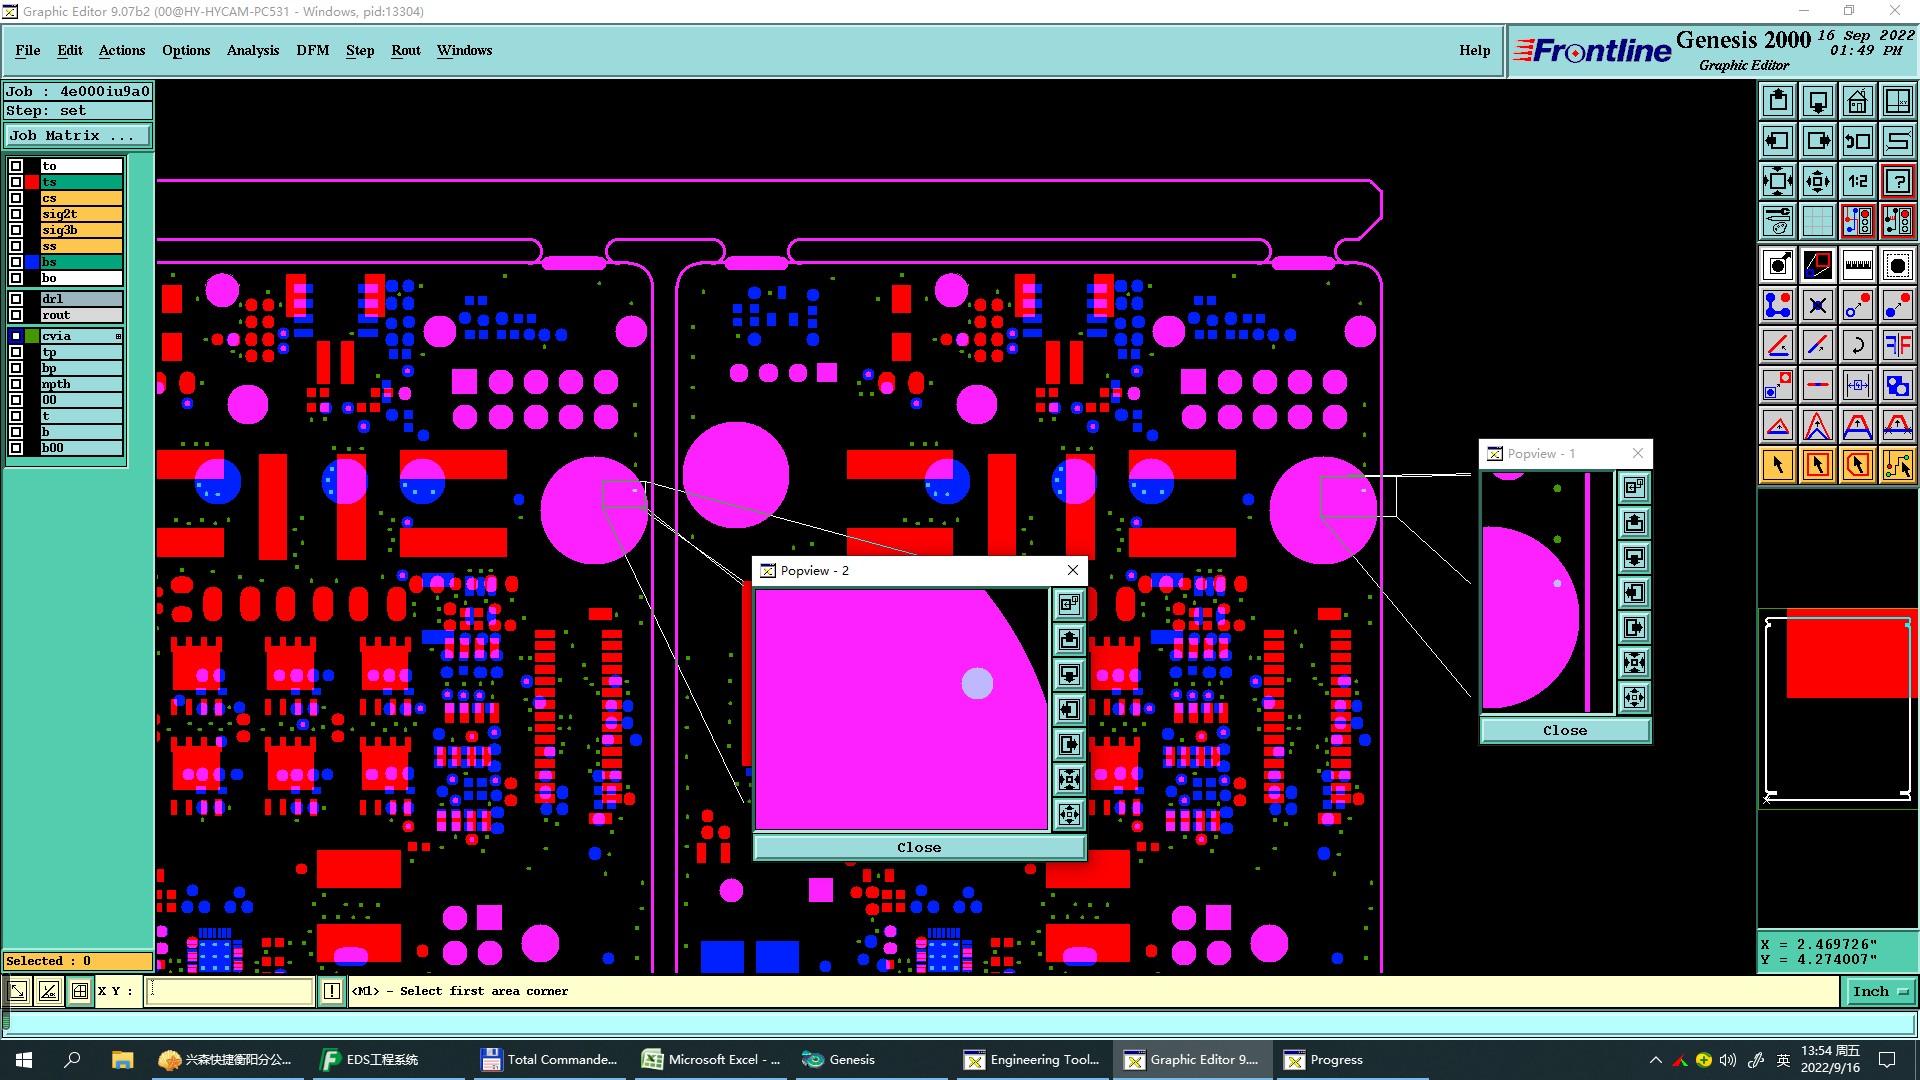
Task: Click blue color swatch of bs layer
Action: [32, 262]
